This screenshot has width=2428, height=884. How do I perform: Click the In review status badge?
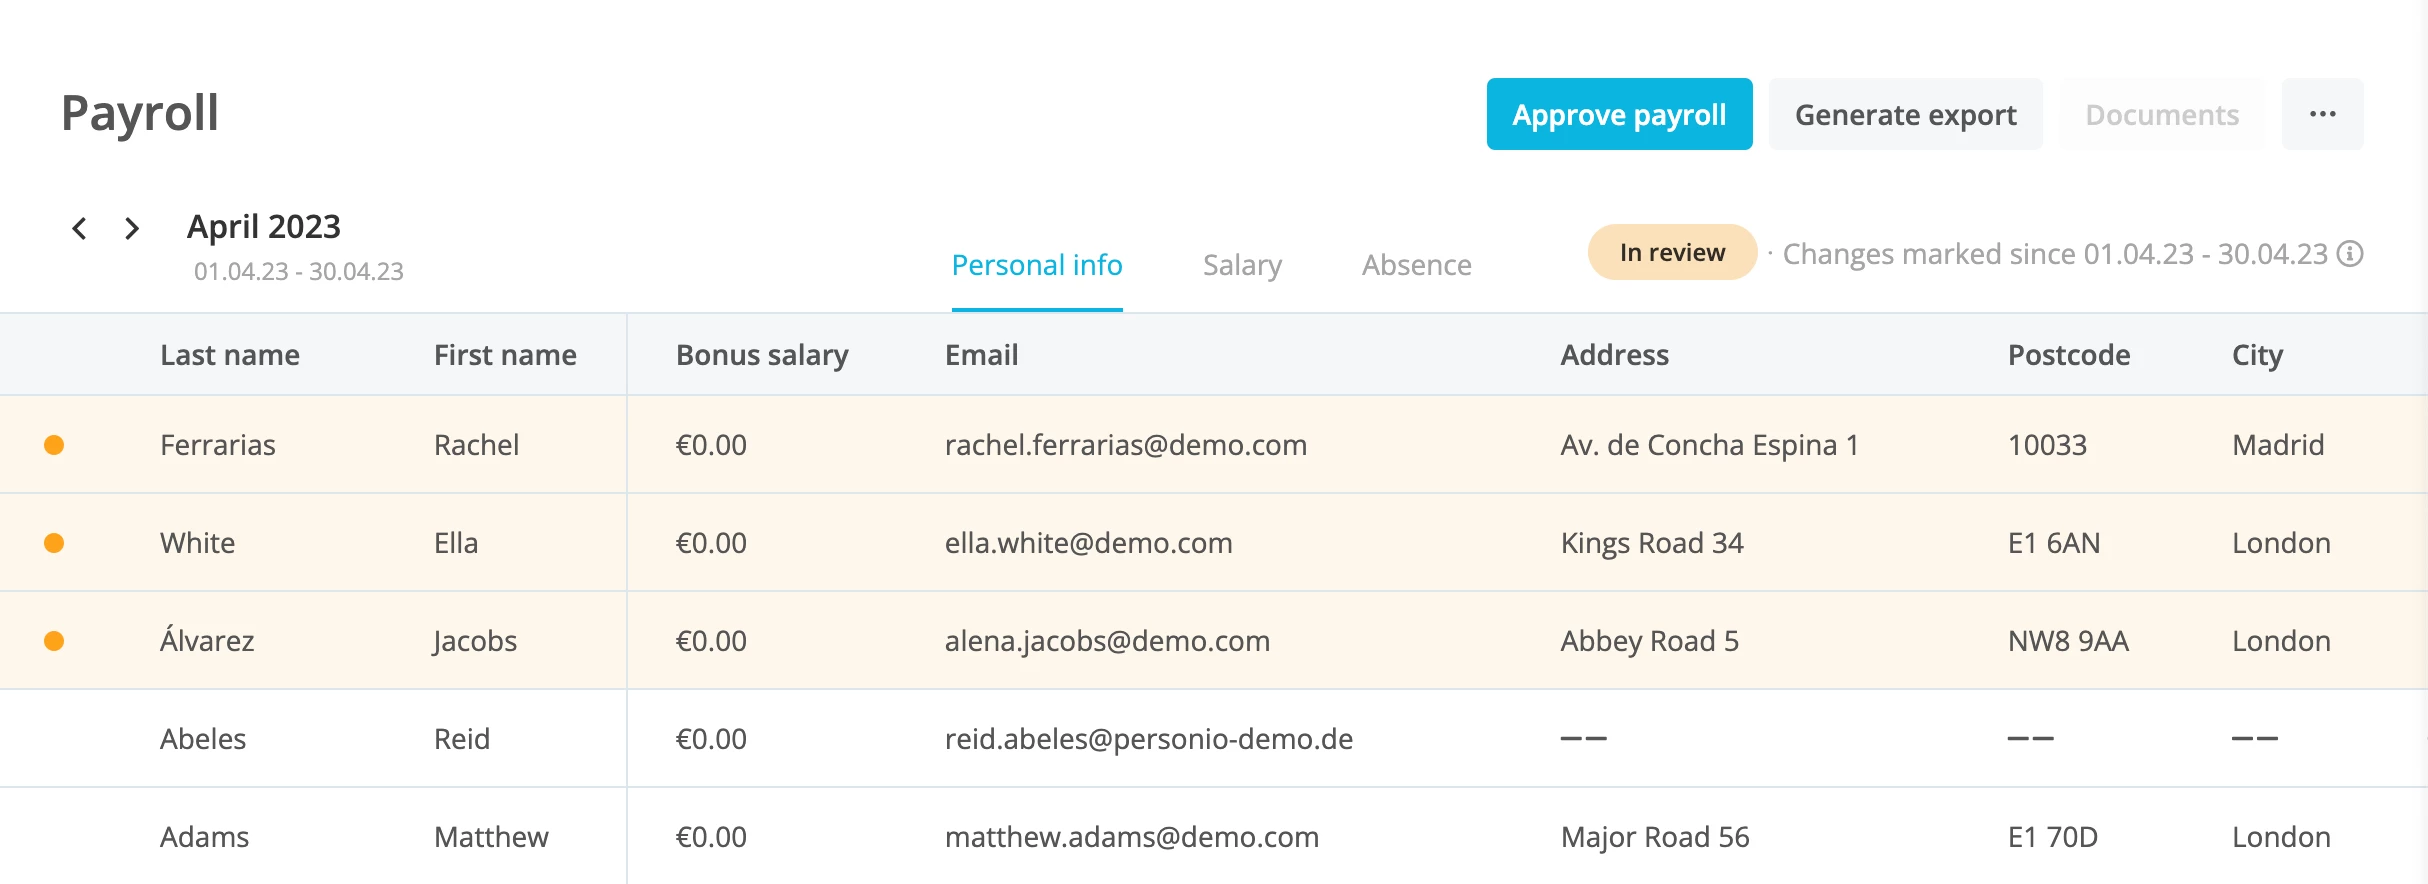(x=1672, y=252)
